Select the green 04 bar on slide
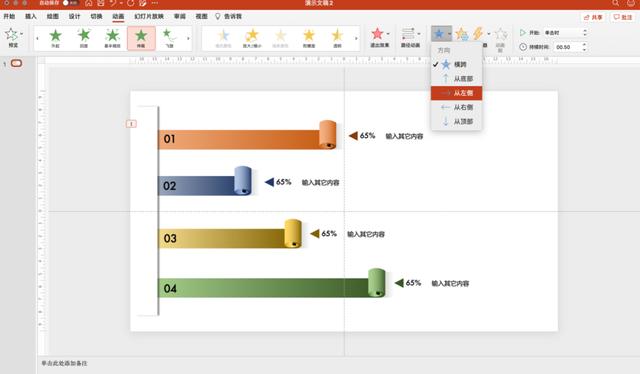The height and width of the screenshot is (374, 640). (x=263, y=288)
